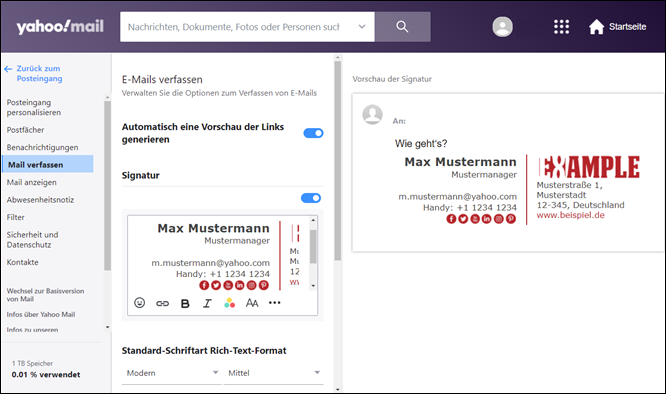Screen dimensions: 666x394
Task: Click Zurück zum Posteingang link
Action: click(x=40, y=73)
